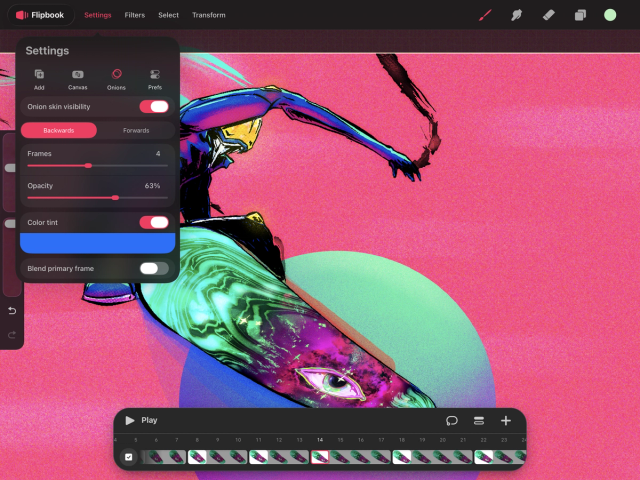Select frame 8 thumbnail
Screen dimensions: 640x480
coord(197,457)
